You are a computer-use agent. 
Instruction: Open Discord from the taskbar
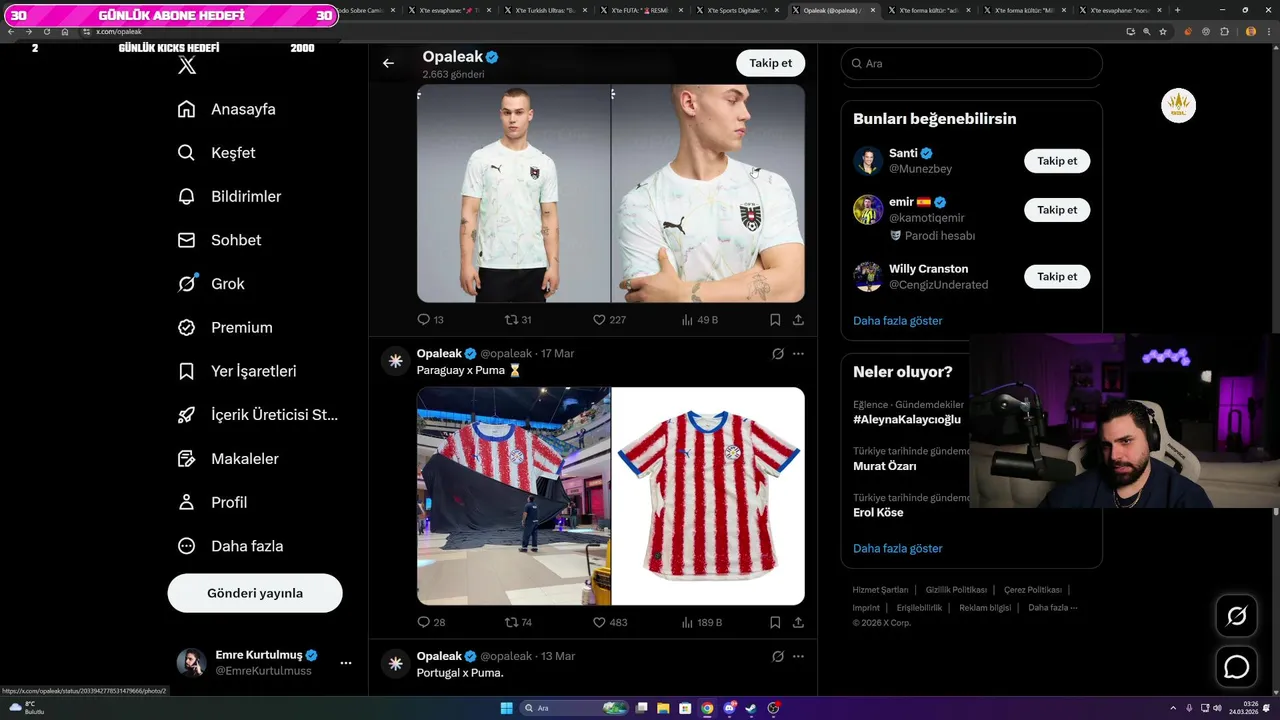point(730,708)
